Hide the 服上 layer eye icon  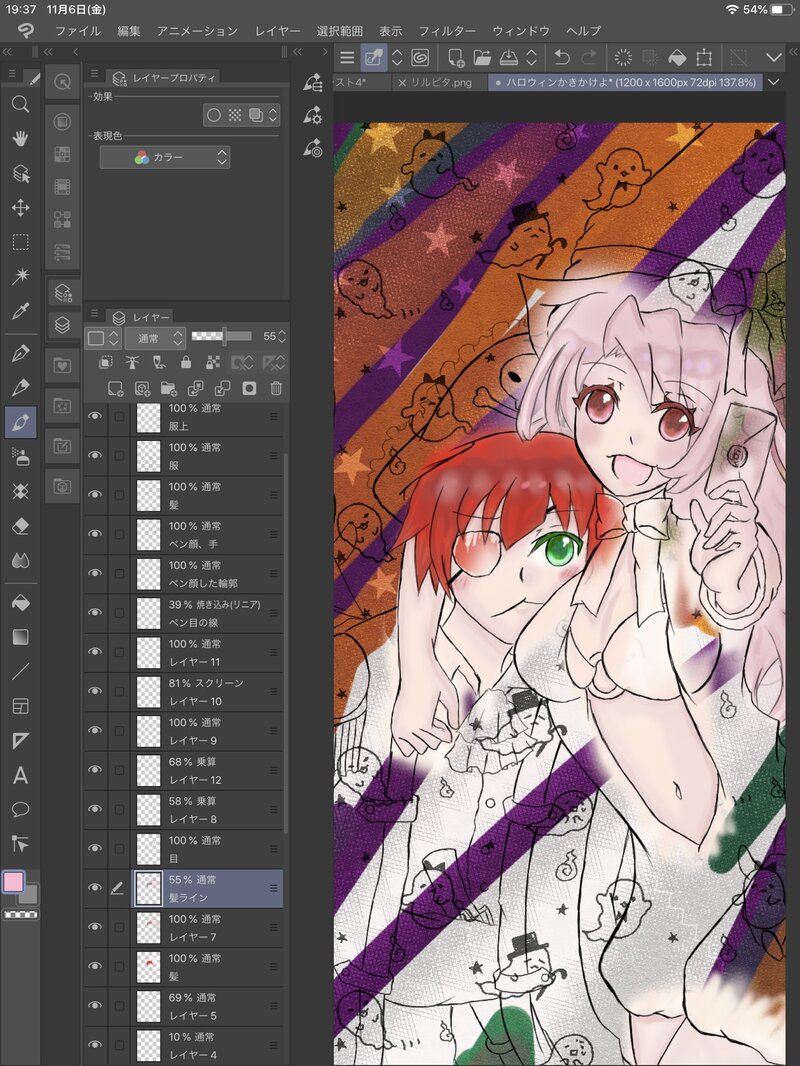pos(95,416)
